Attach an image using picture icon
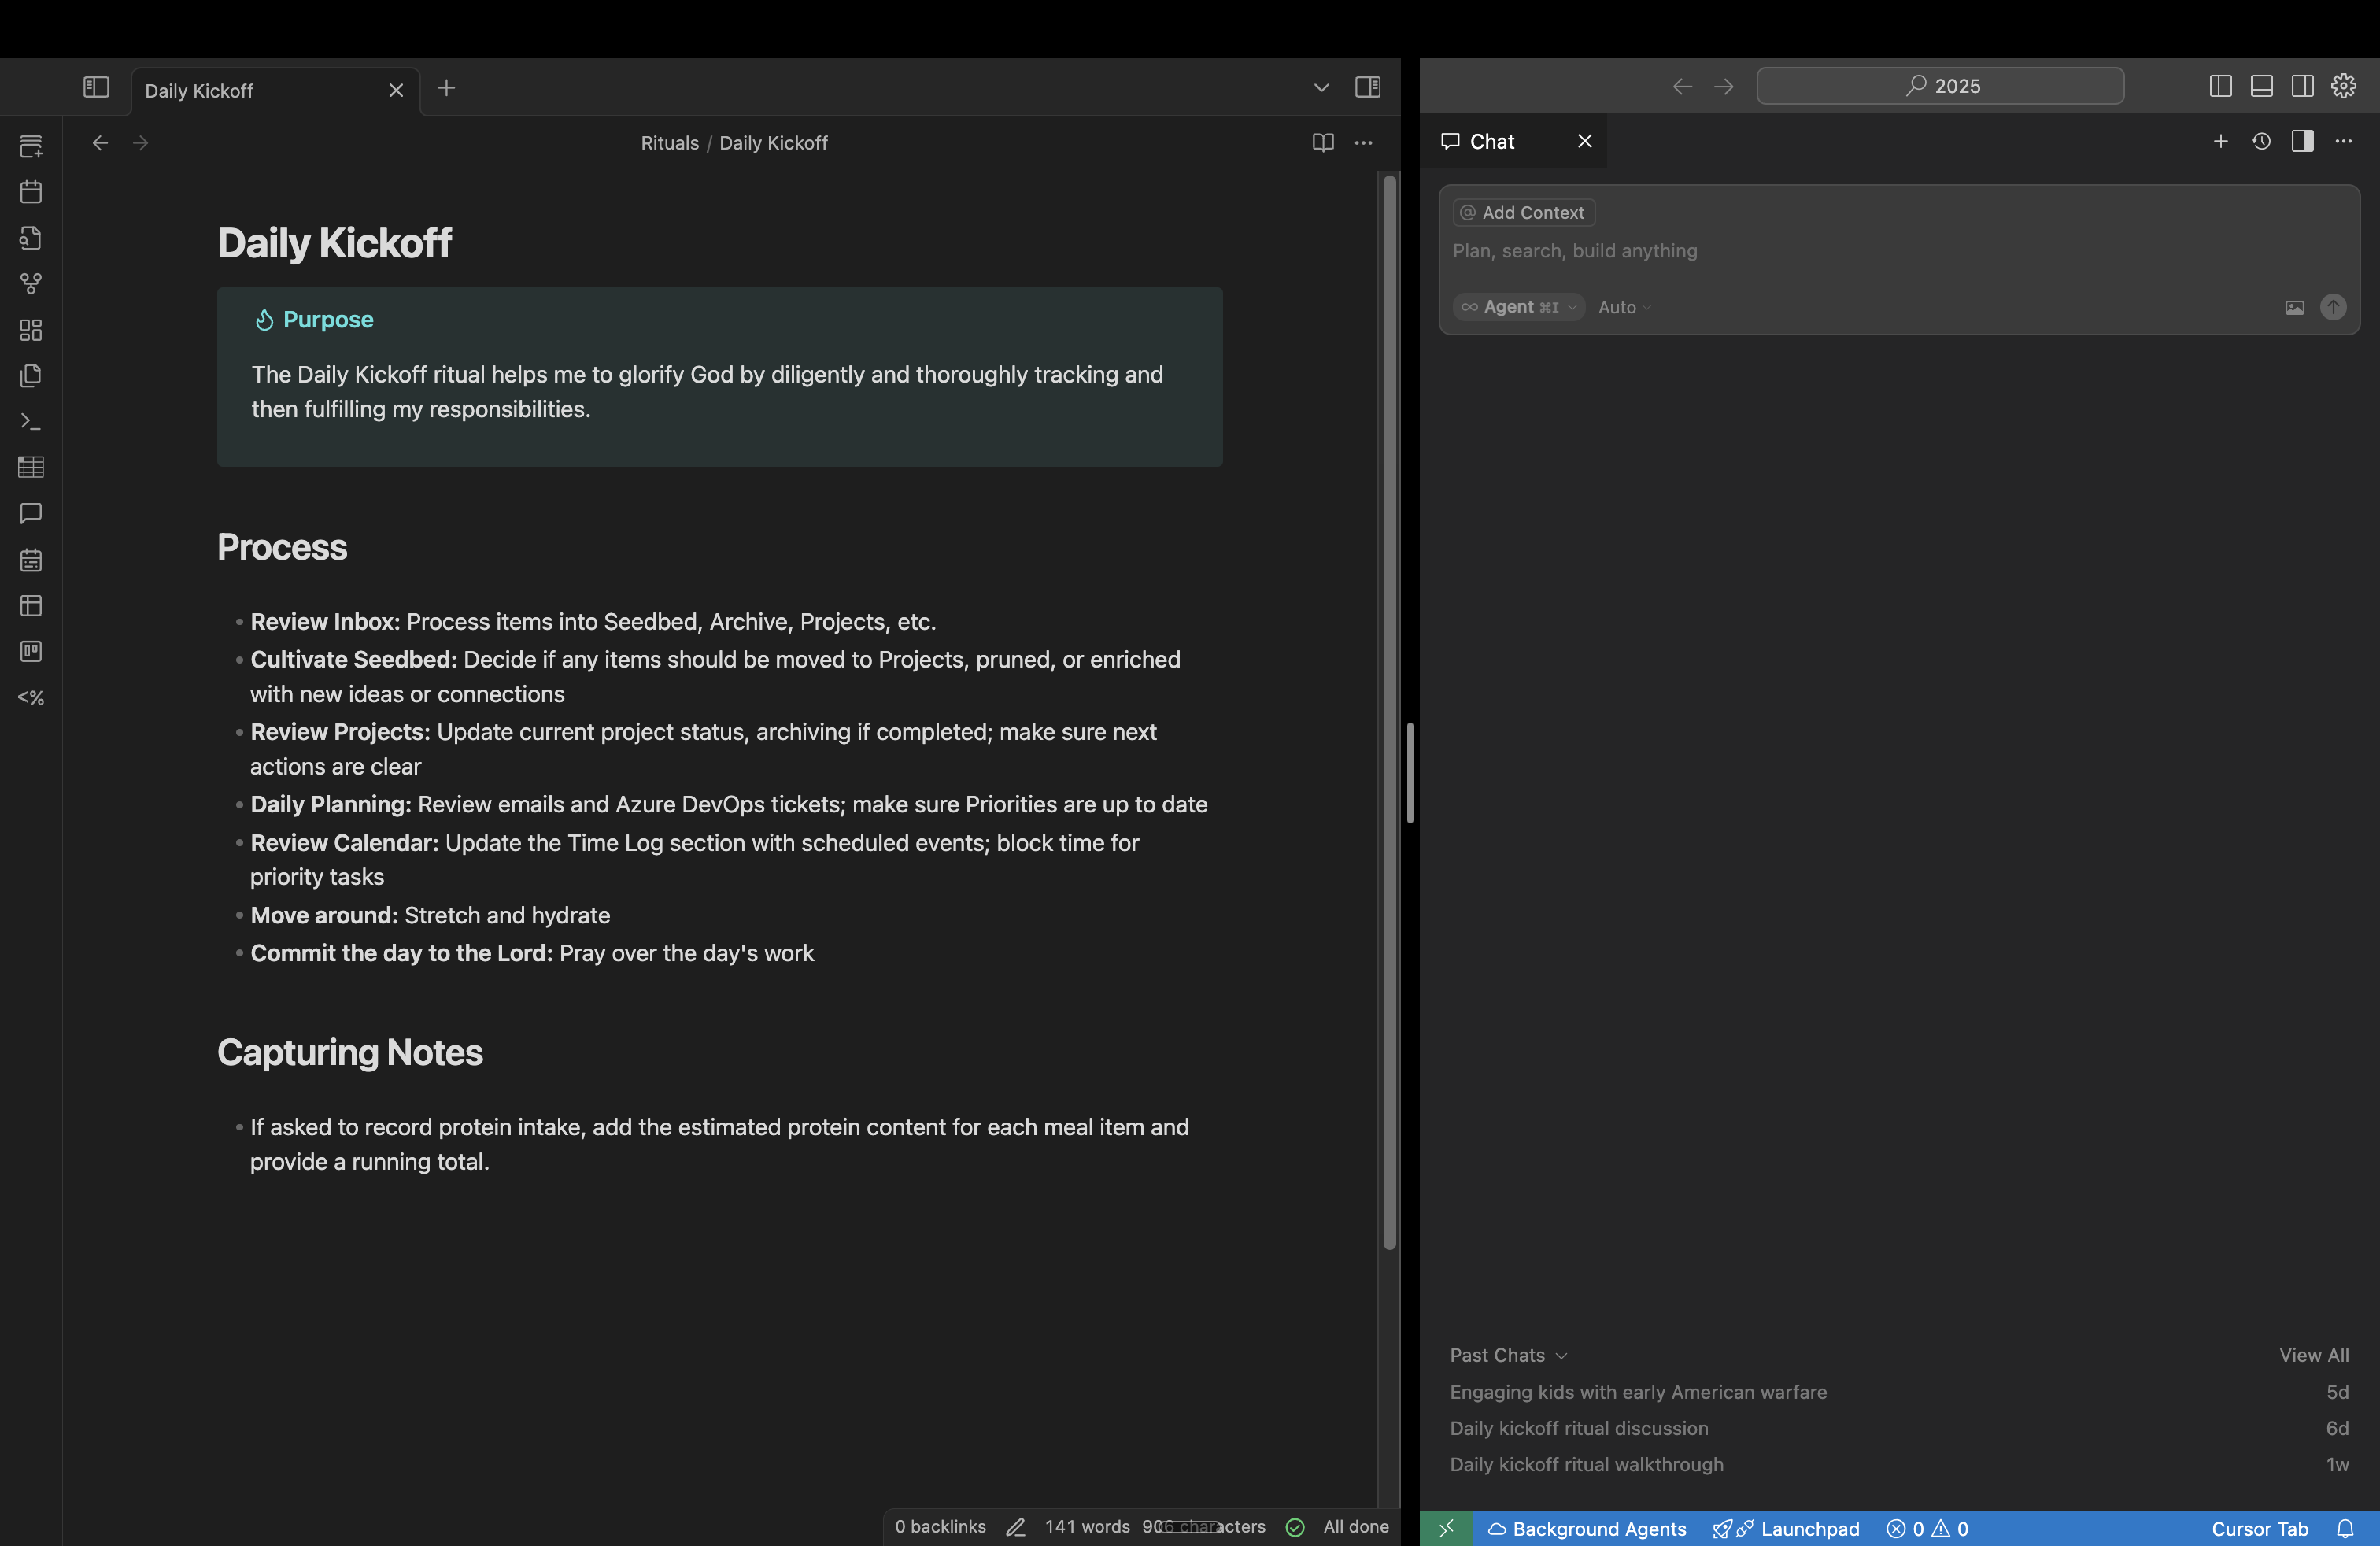This screenshot has height=1546, width=2380. tap(2294, 307)
